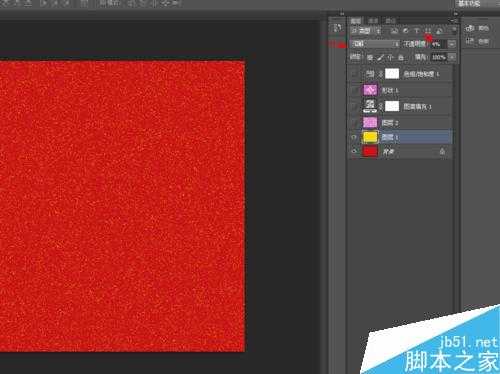Open the layer blend mode dropdown

(375, 44)
